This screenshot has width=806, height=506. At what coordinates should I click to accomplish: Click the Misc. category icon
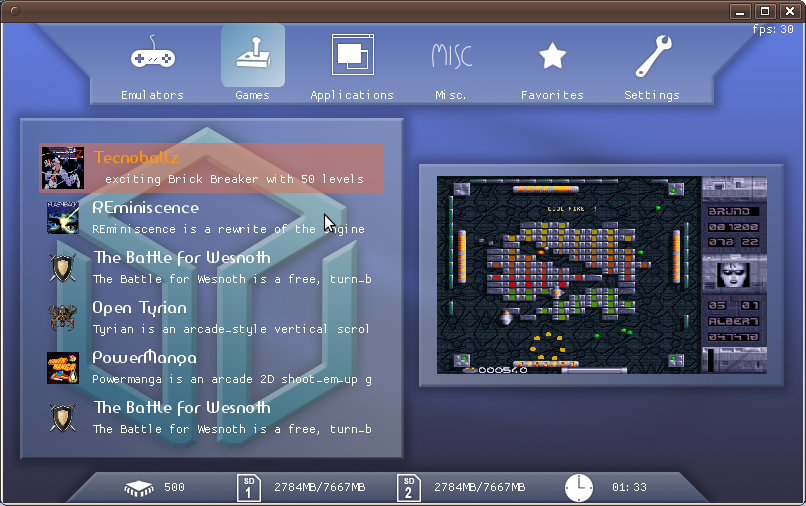[x=451, y=55]
